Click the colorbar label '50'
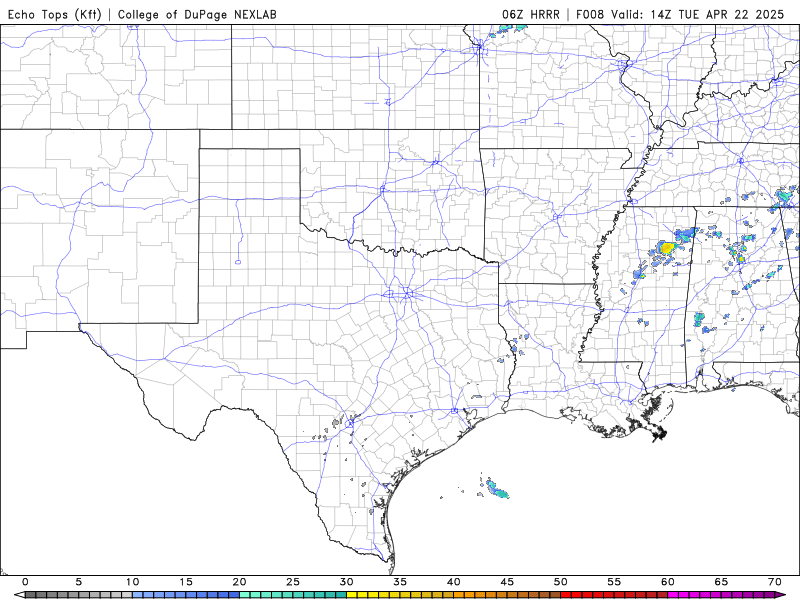Screen dimensions: 800x600 coord(561,582)
